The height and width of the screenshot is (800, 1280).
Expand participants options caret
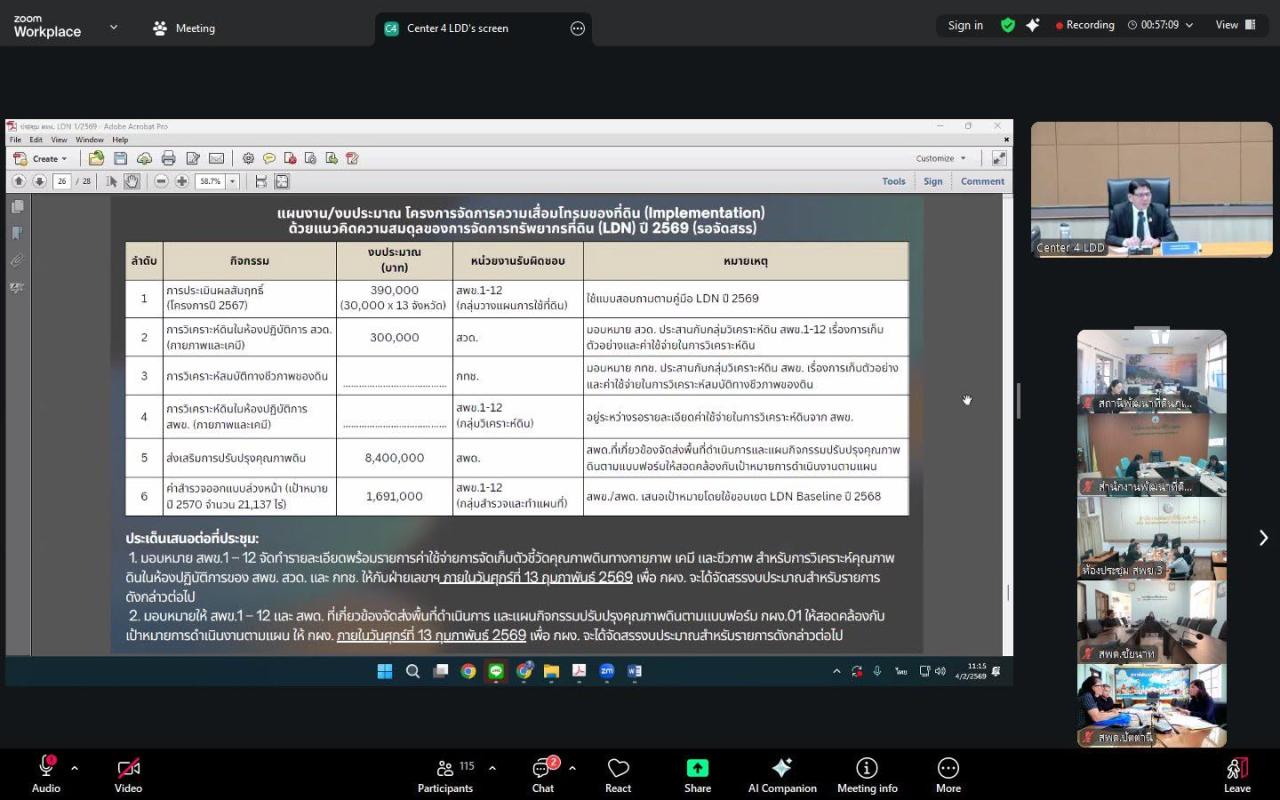pos(492,768)
